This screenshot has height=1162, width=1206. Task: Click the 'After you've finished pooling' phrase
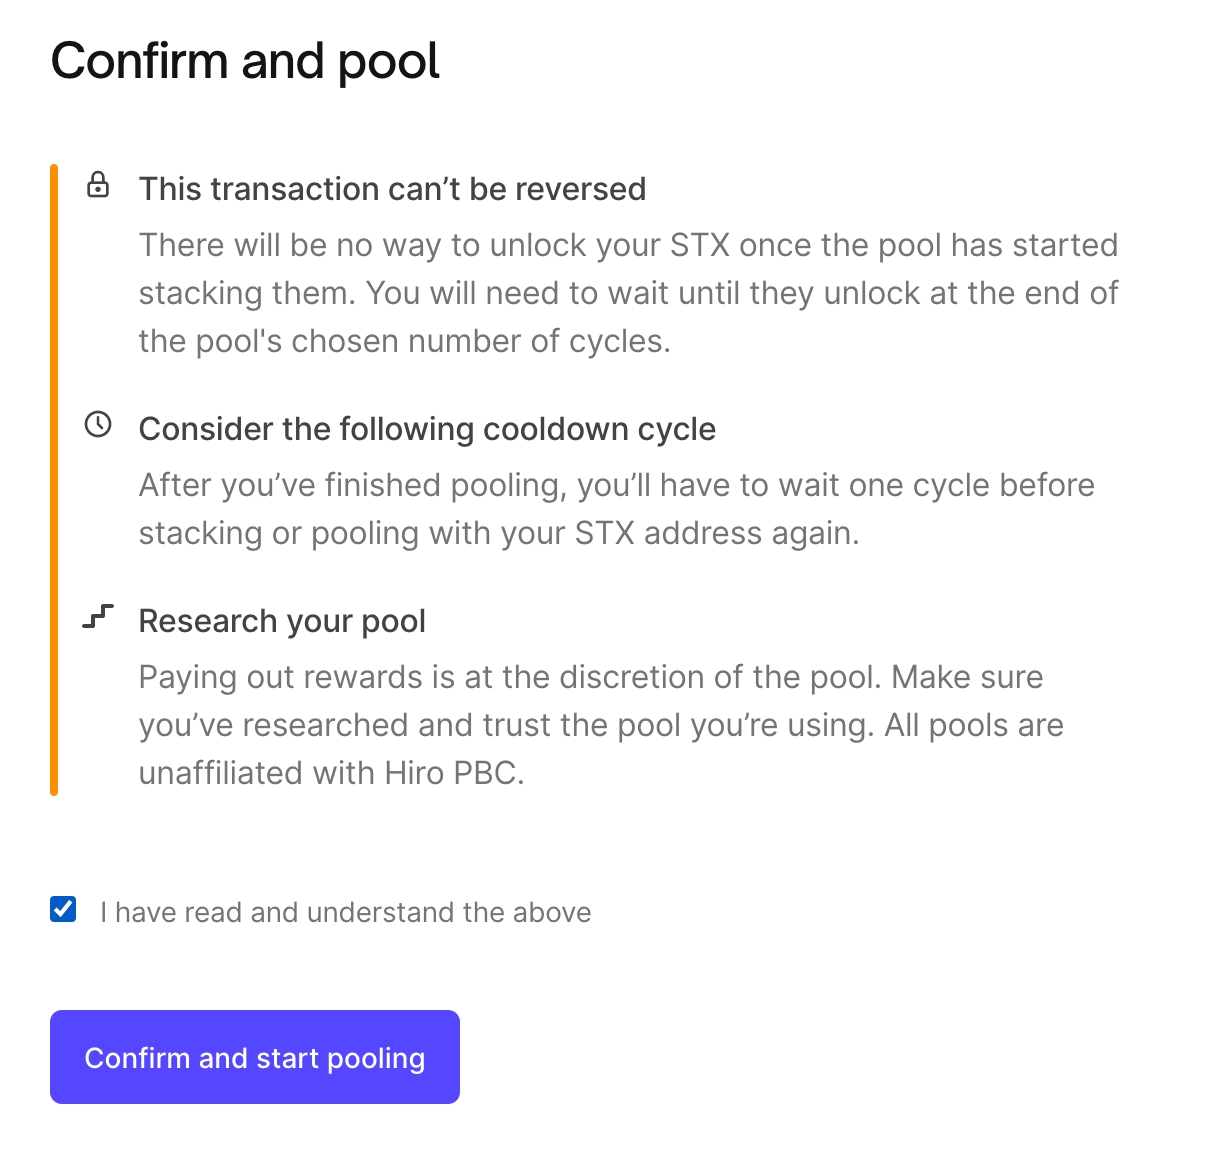coord(352,485)
